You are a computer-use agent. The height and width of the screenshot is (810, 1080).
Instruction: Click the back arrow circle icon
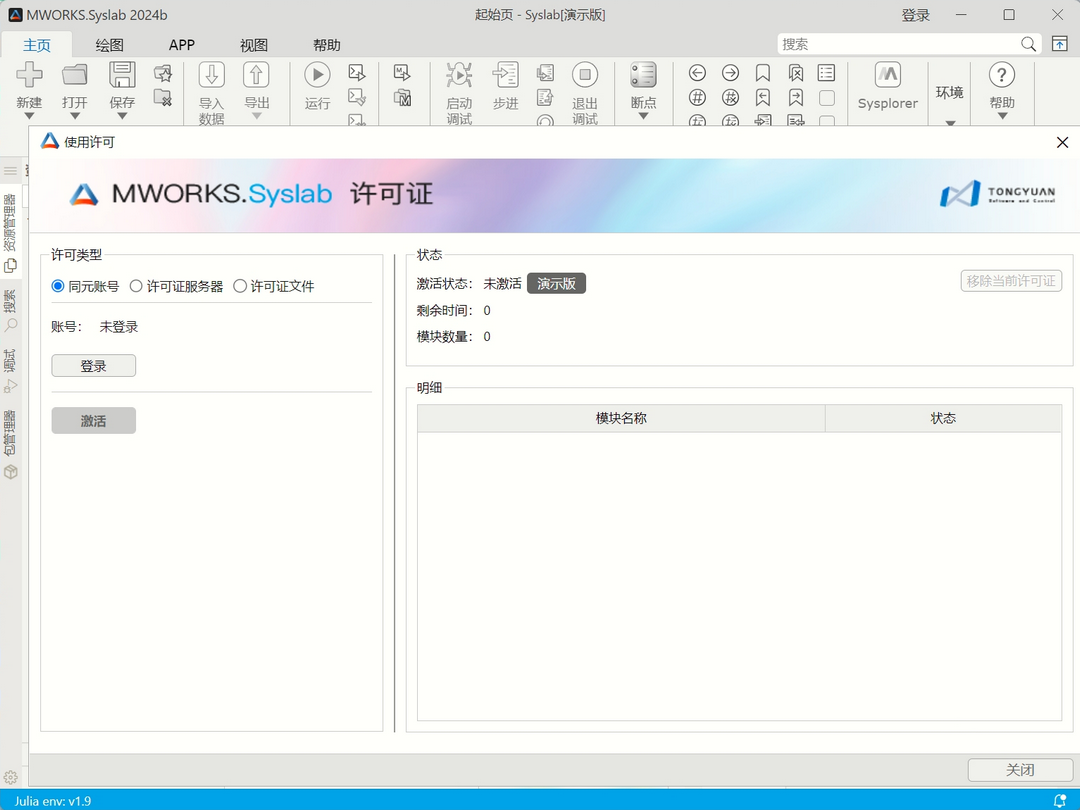click(x=697, y=72)
